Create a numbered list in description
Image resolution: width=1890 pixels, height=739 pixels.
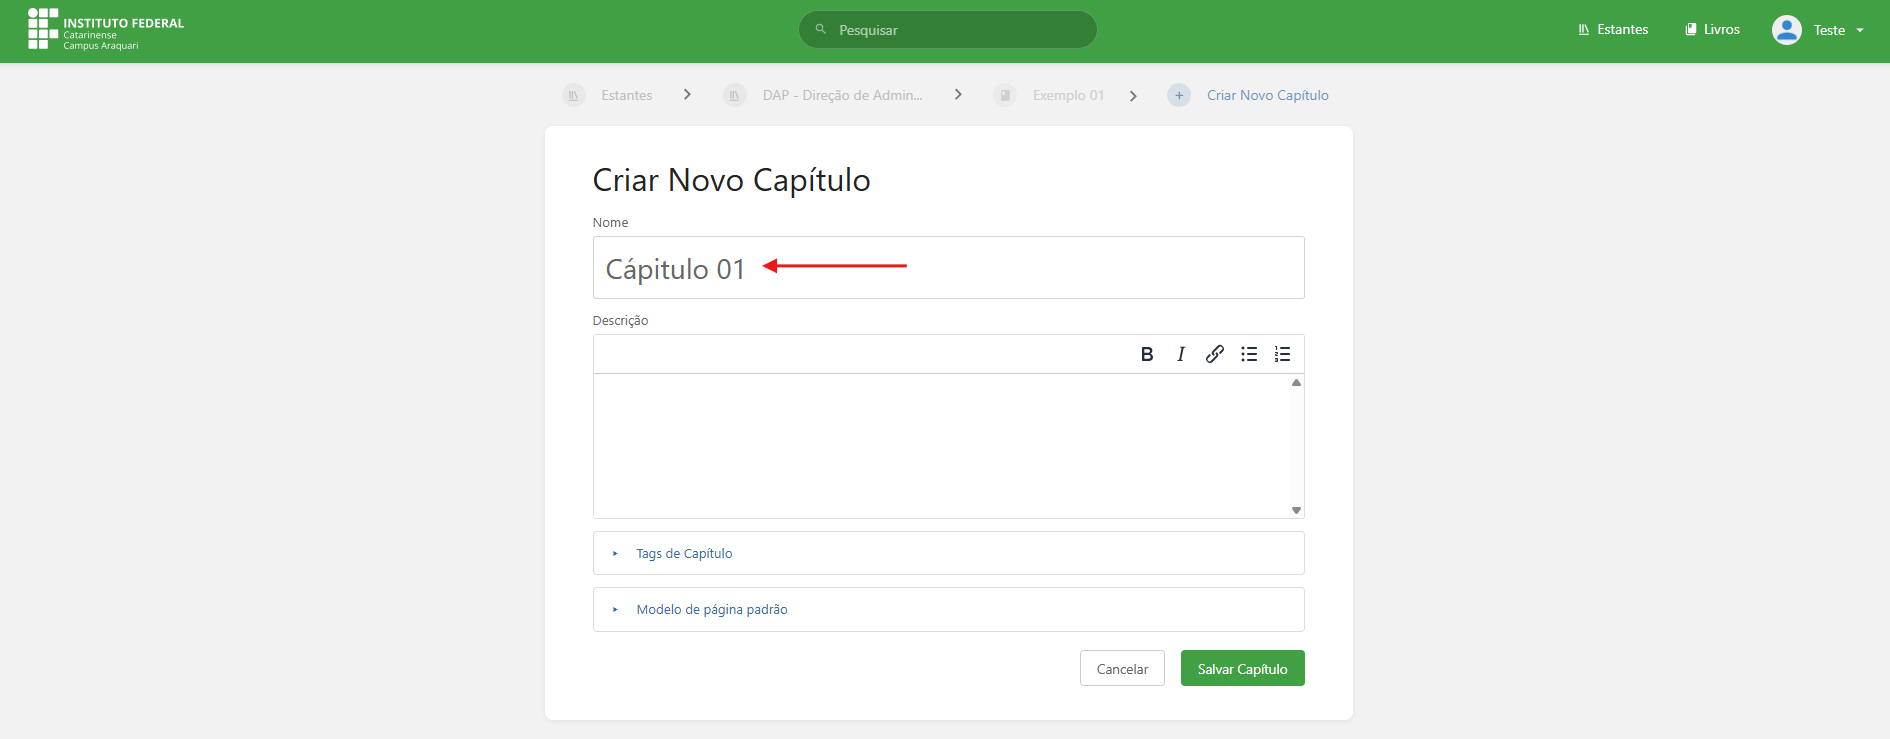point(1283,354)
